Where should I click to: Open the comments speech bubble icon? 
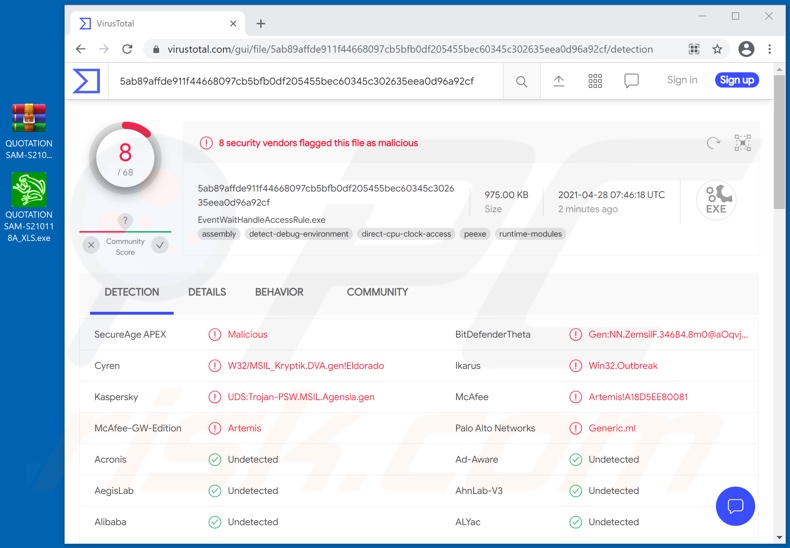tap(631, 81)
